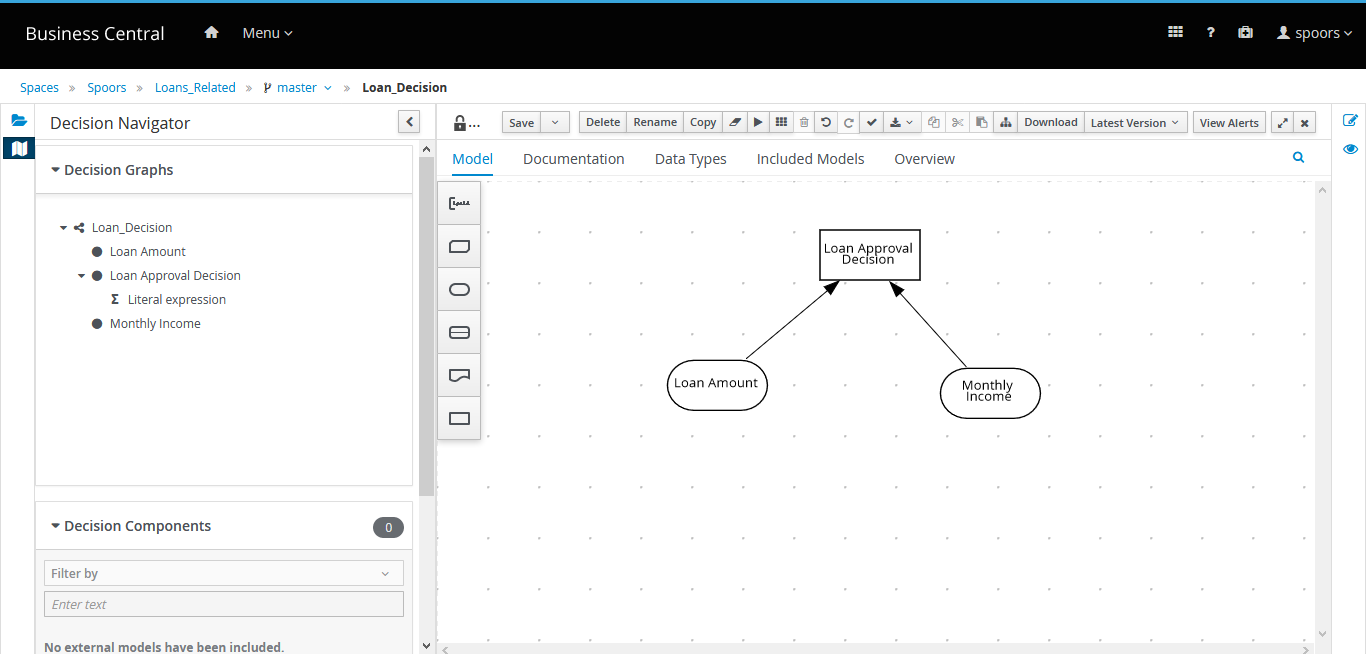This screenshot has width=1366, height=654.
Task: Open the Filter by combo box
Action: 224,573
